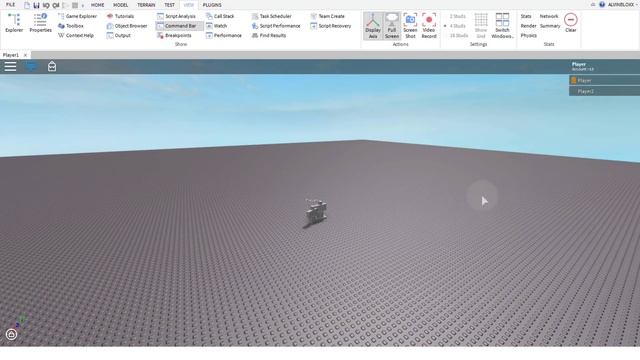Open the Breakpoints window
The height and width of the screenshot is (360, 640).
(x=174, y=36)
